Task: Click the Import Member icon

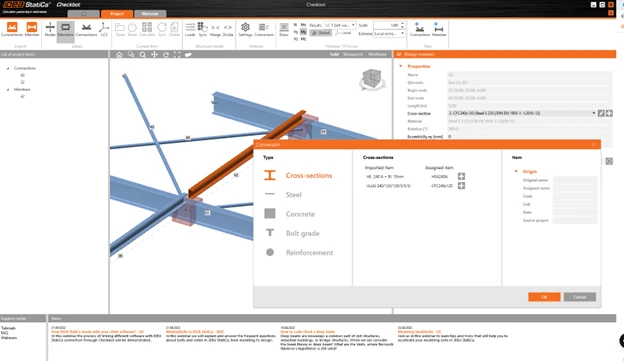Action: click(32, 29)
